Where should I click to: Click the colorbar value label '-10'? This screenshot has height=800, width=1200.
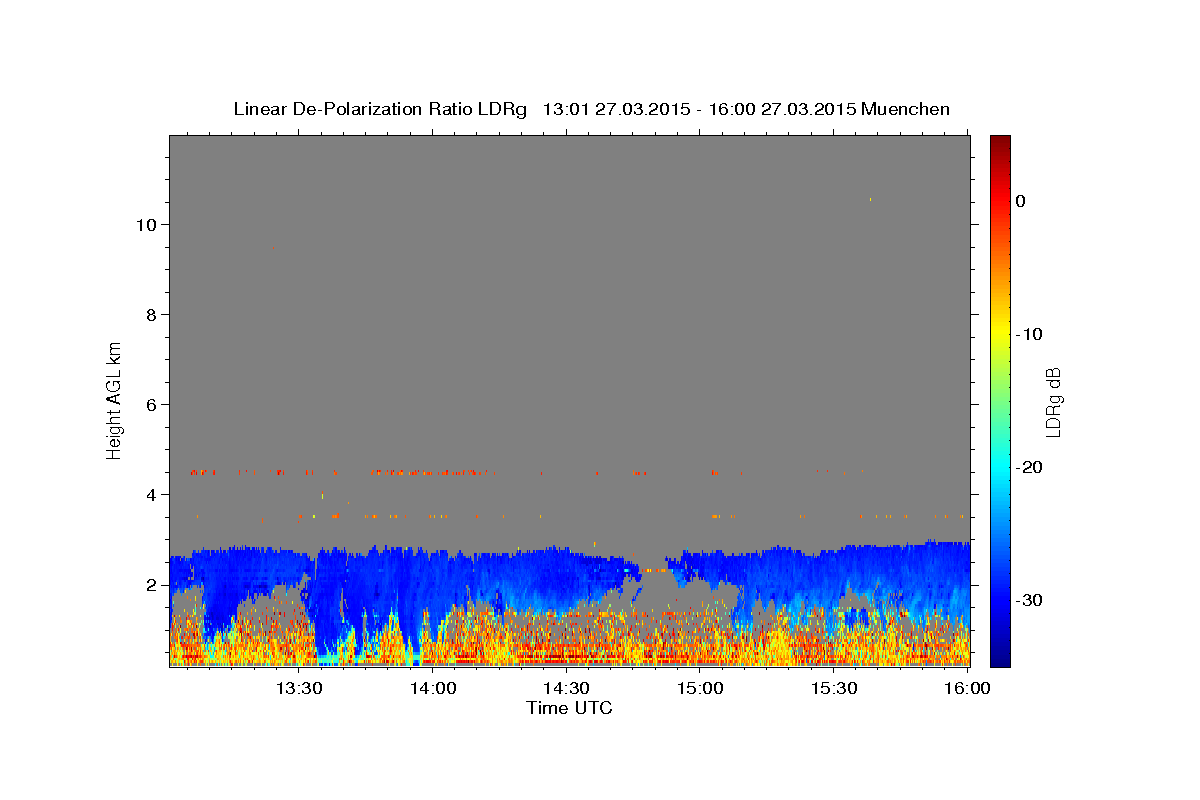[x=1030, y=334]
